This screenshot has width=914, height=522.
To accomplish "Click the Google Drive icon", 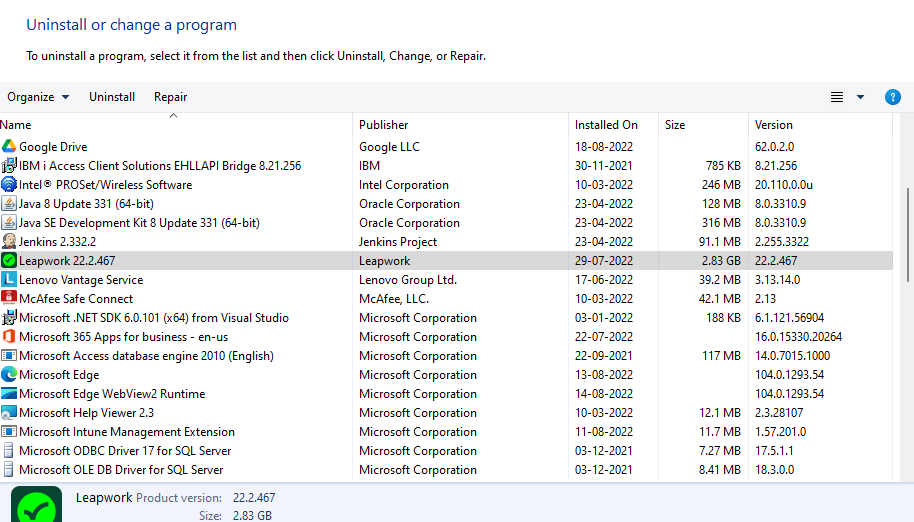I will (x=9, y=147).
